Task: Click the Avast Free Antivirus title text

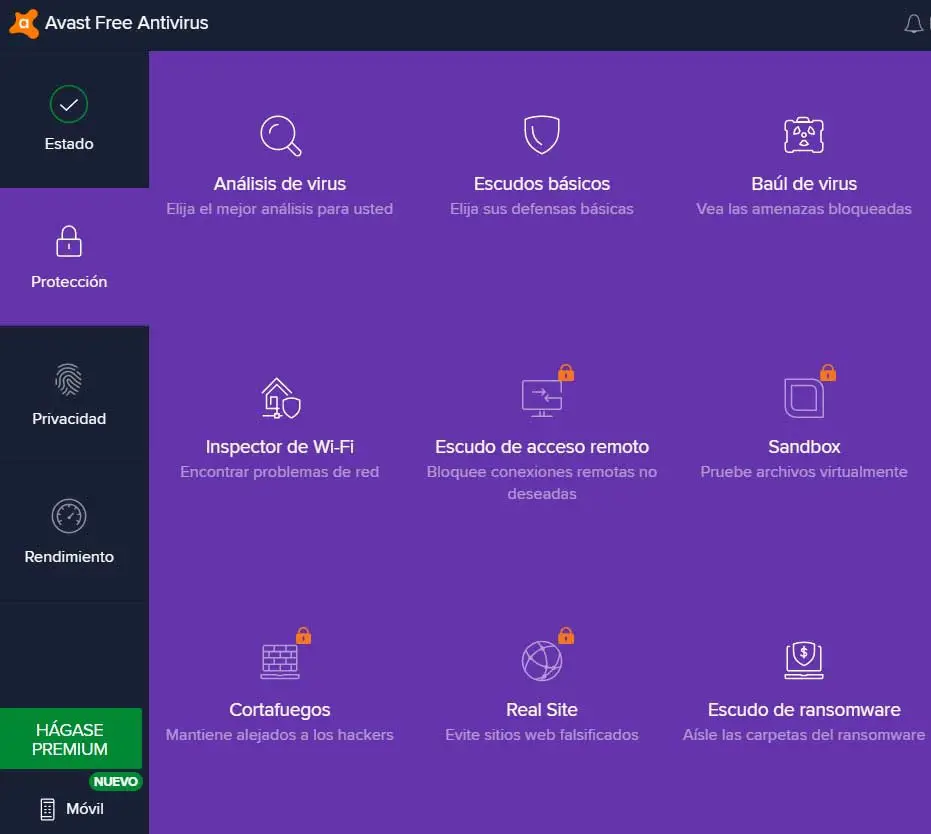Action: click(x=126, y=23)
